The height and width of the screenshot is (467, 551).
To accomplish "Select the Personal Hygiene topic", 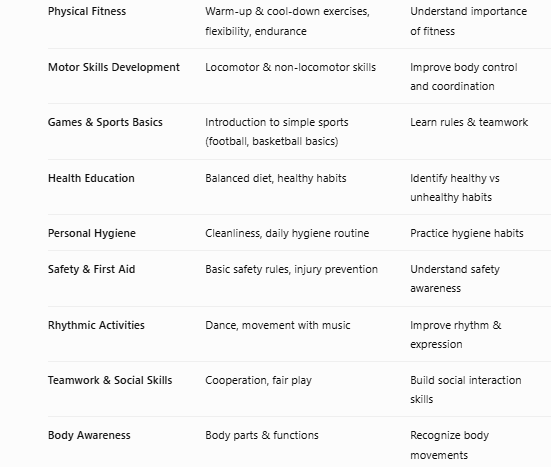I will pyautogui.click(x=92, y=233).
